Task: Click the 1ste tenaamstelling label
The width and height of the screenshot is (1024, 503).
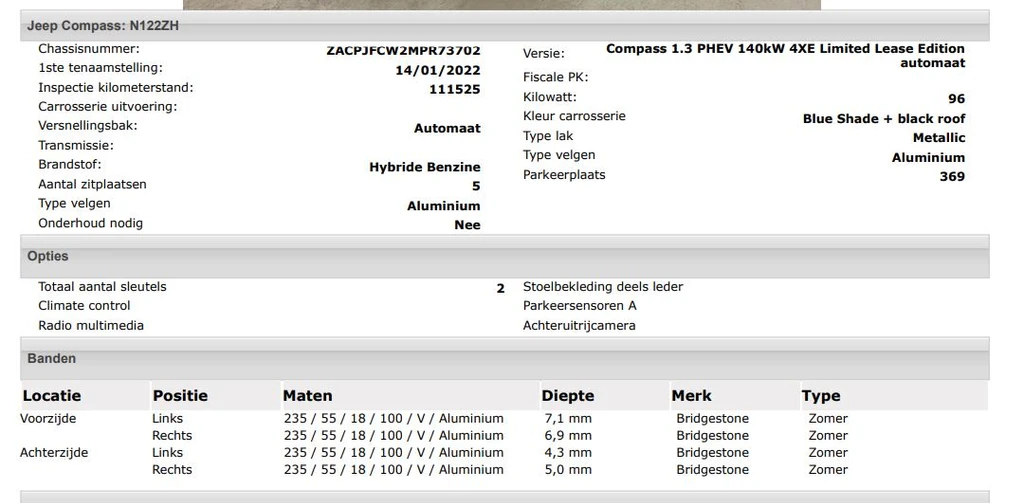Action: point(101,68)
